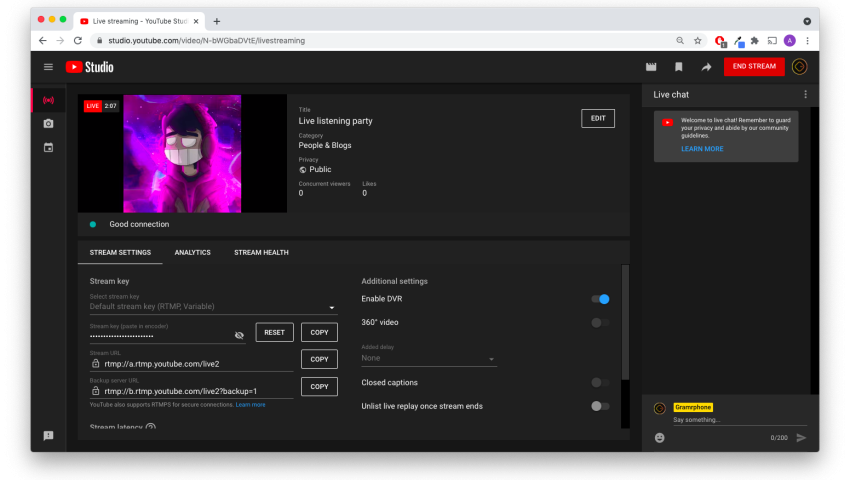Reveal stream key with the eye icon

[239, 335]
